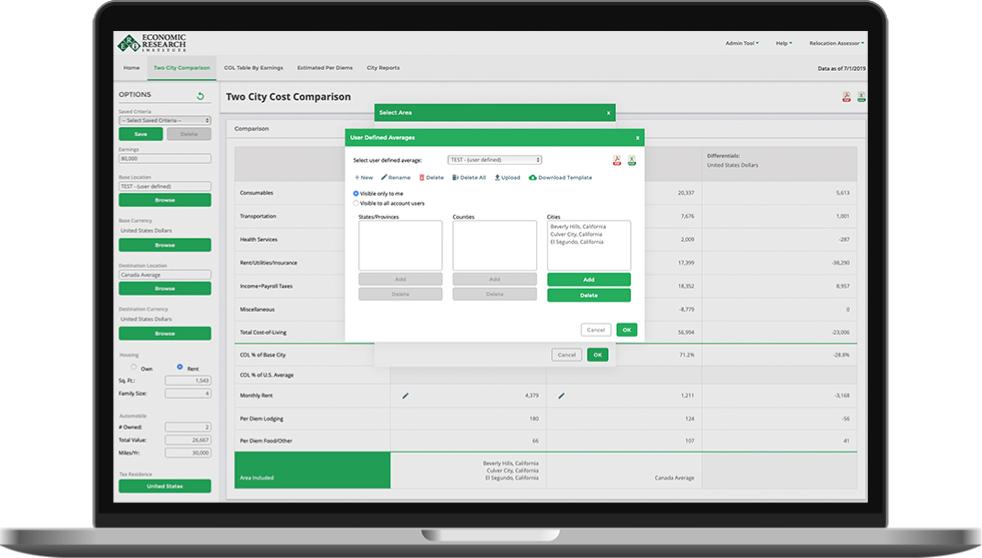This screenshot has height=558, width=982.
Task: Click the United States tax residence button
Action: (x=164, y=486)
